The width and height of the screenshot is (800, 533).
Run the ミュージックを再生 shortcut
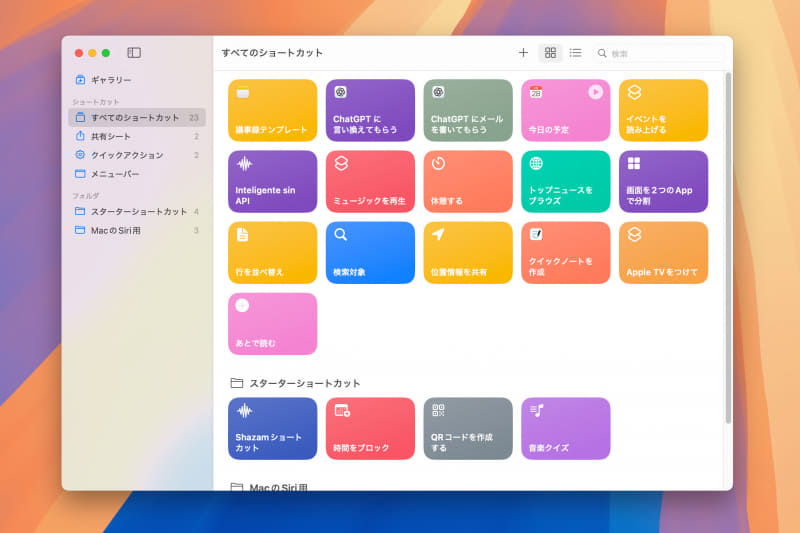370,182
